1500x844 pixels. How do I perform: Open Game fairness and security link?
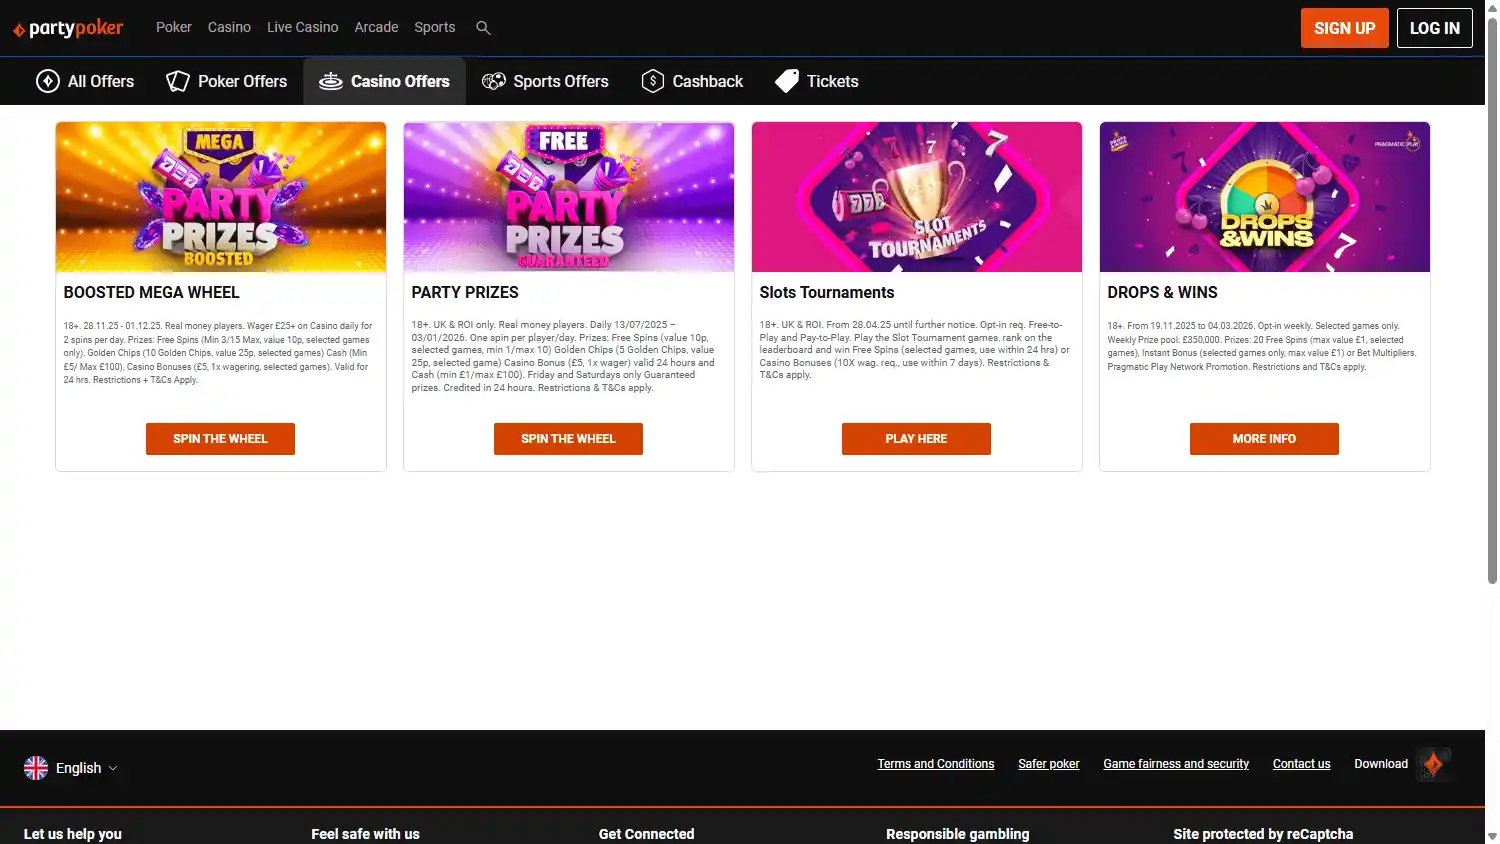pos(1176,764)
